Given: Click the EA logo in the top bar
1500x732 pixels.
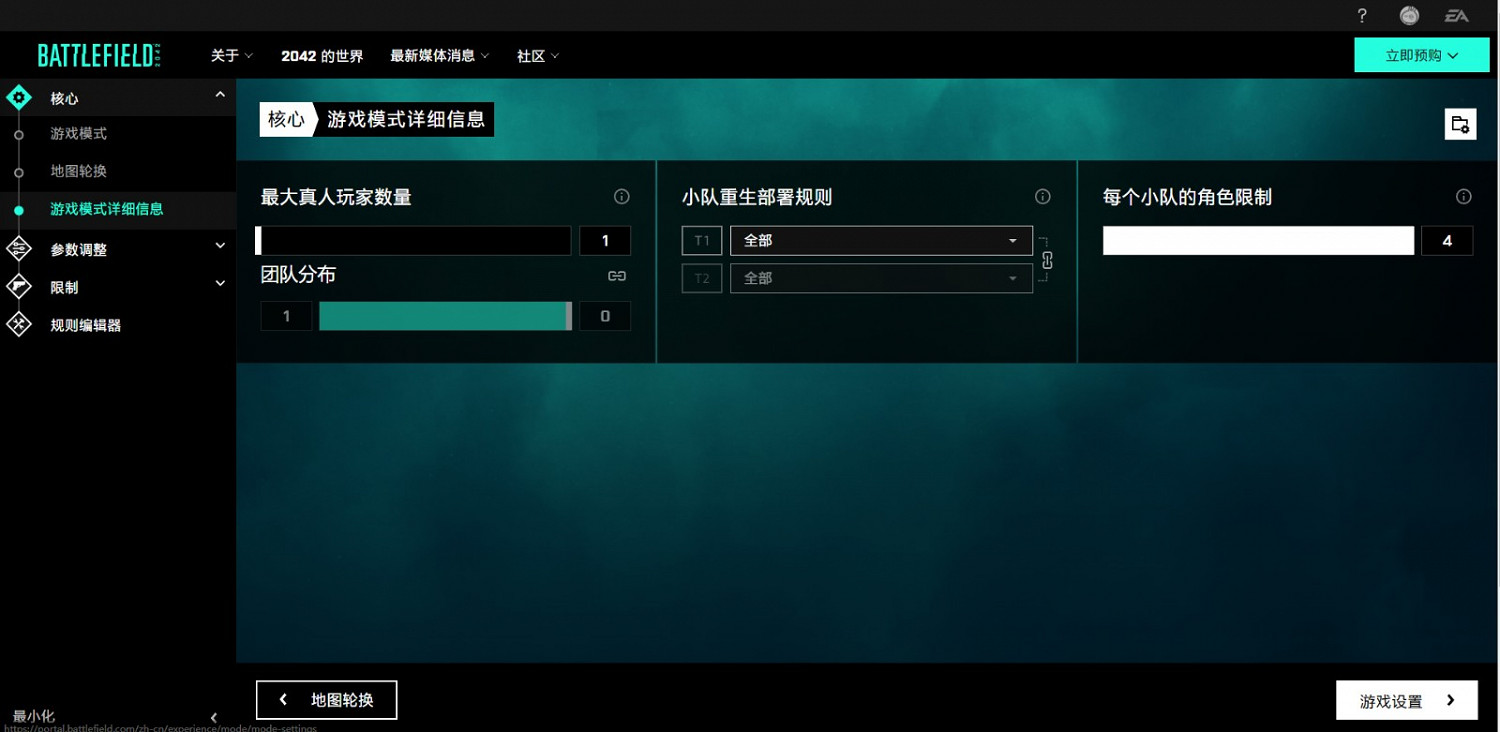Looking at the screenshot, I should [1455, 15].
